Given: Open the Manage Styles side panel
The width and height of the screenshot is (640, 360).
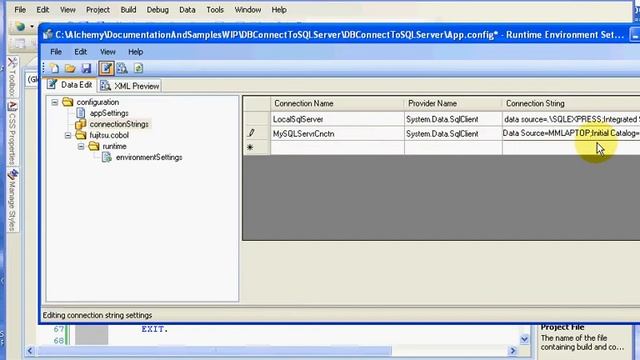Looking at the screenshot, I should tap(12, 201).
